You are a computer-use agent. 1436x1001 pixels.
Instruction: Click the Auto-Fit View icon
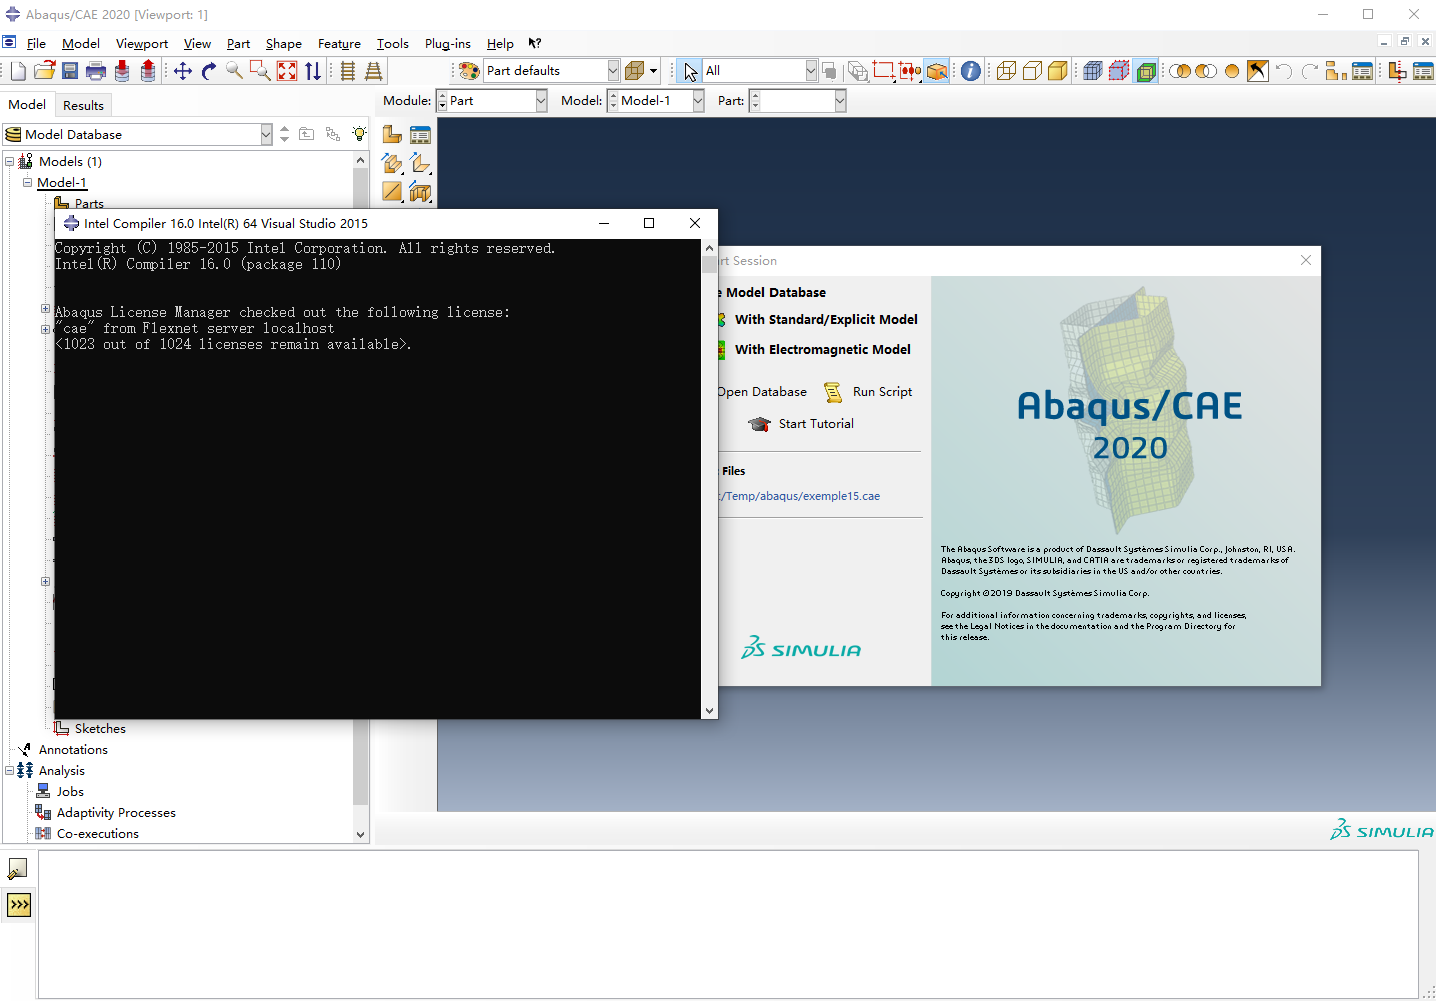click(287, 71)
